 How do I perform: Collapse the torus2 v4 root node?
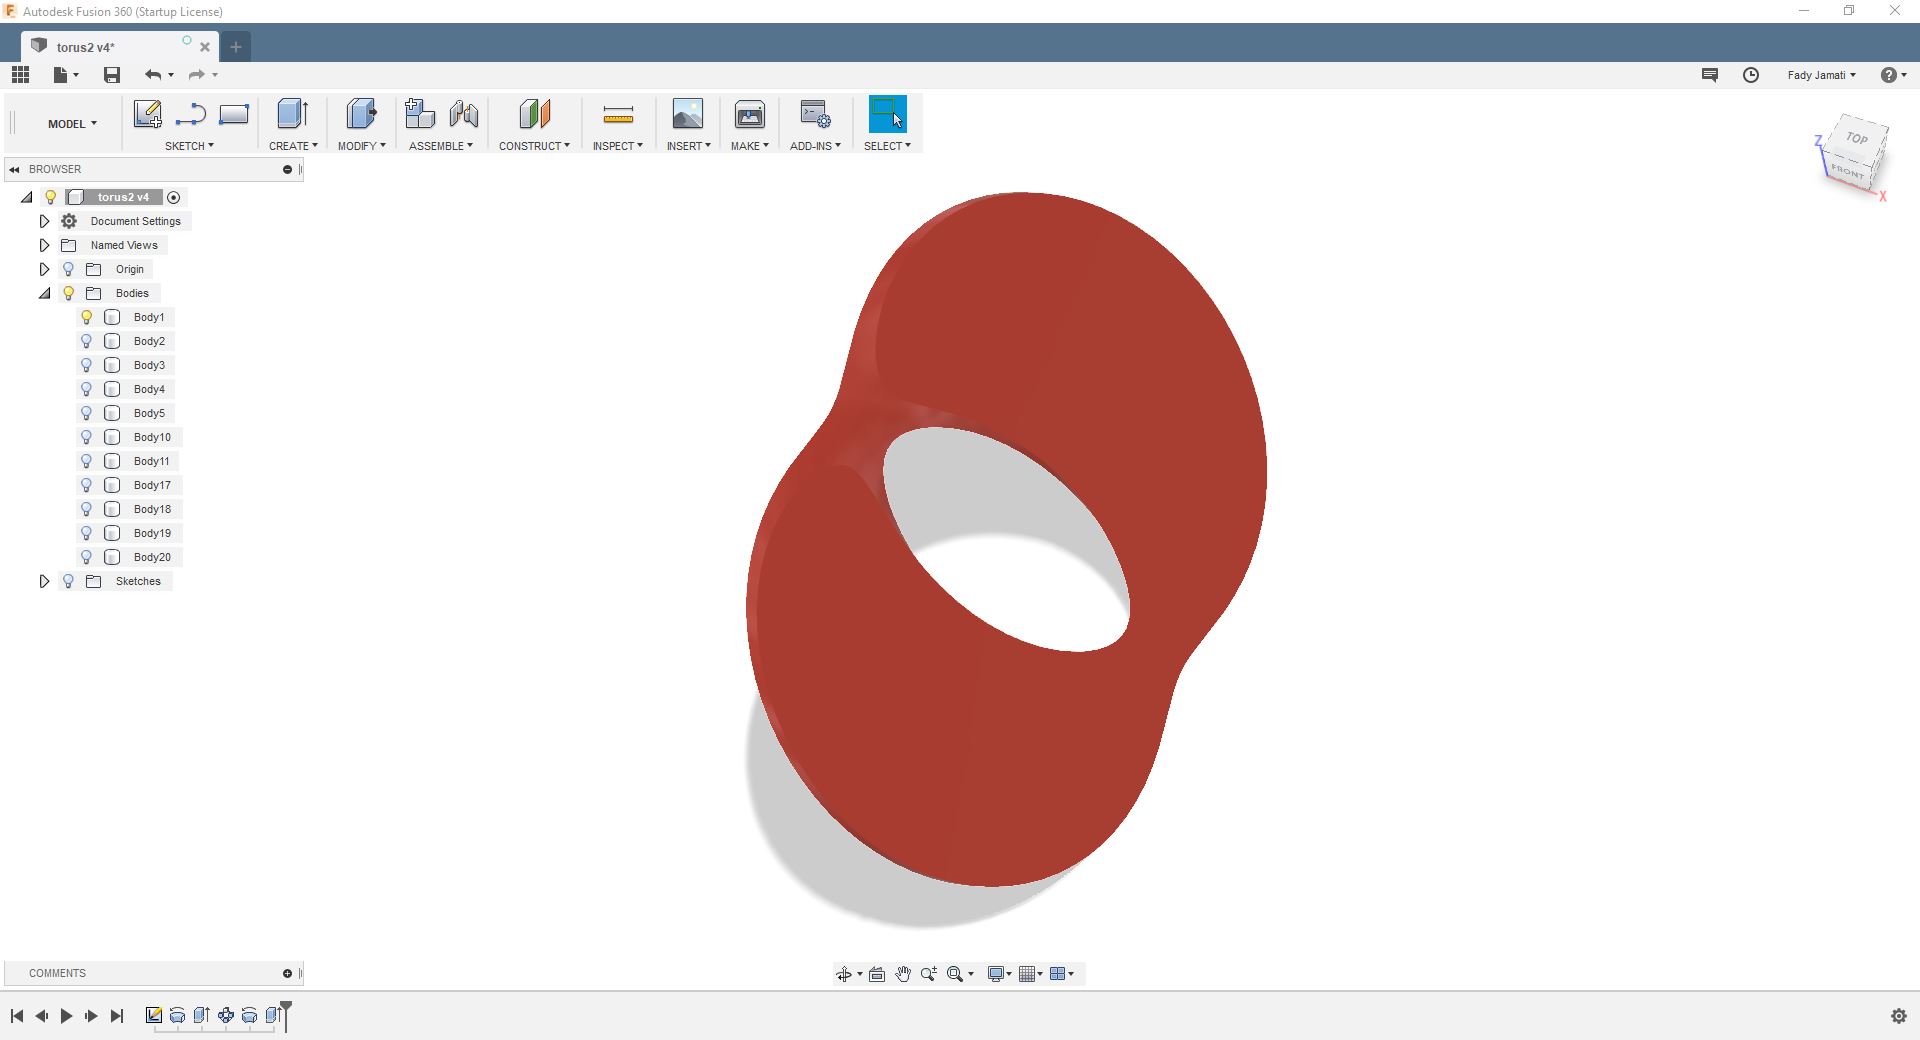(x=27, y=197)
